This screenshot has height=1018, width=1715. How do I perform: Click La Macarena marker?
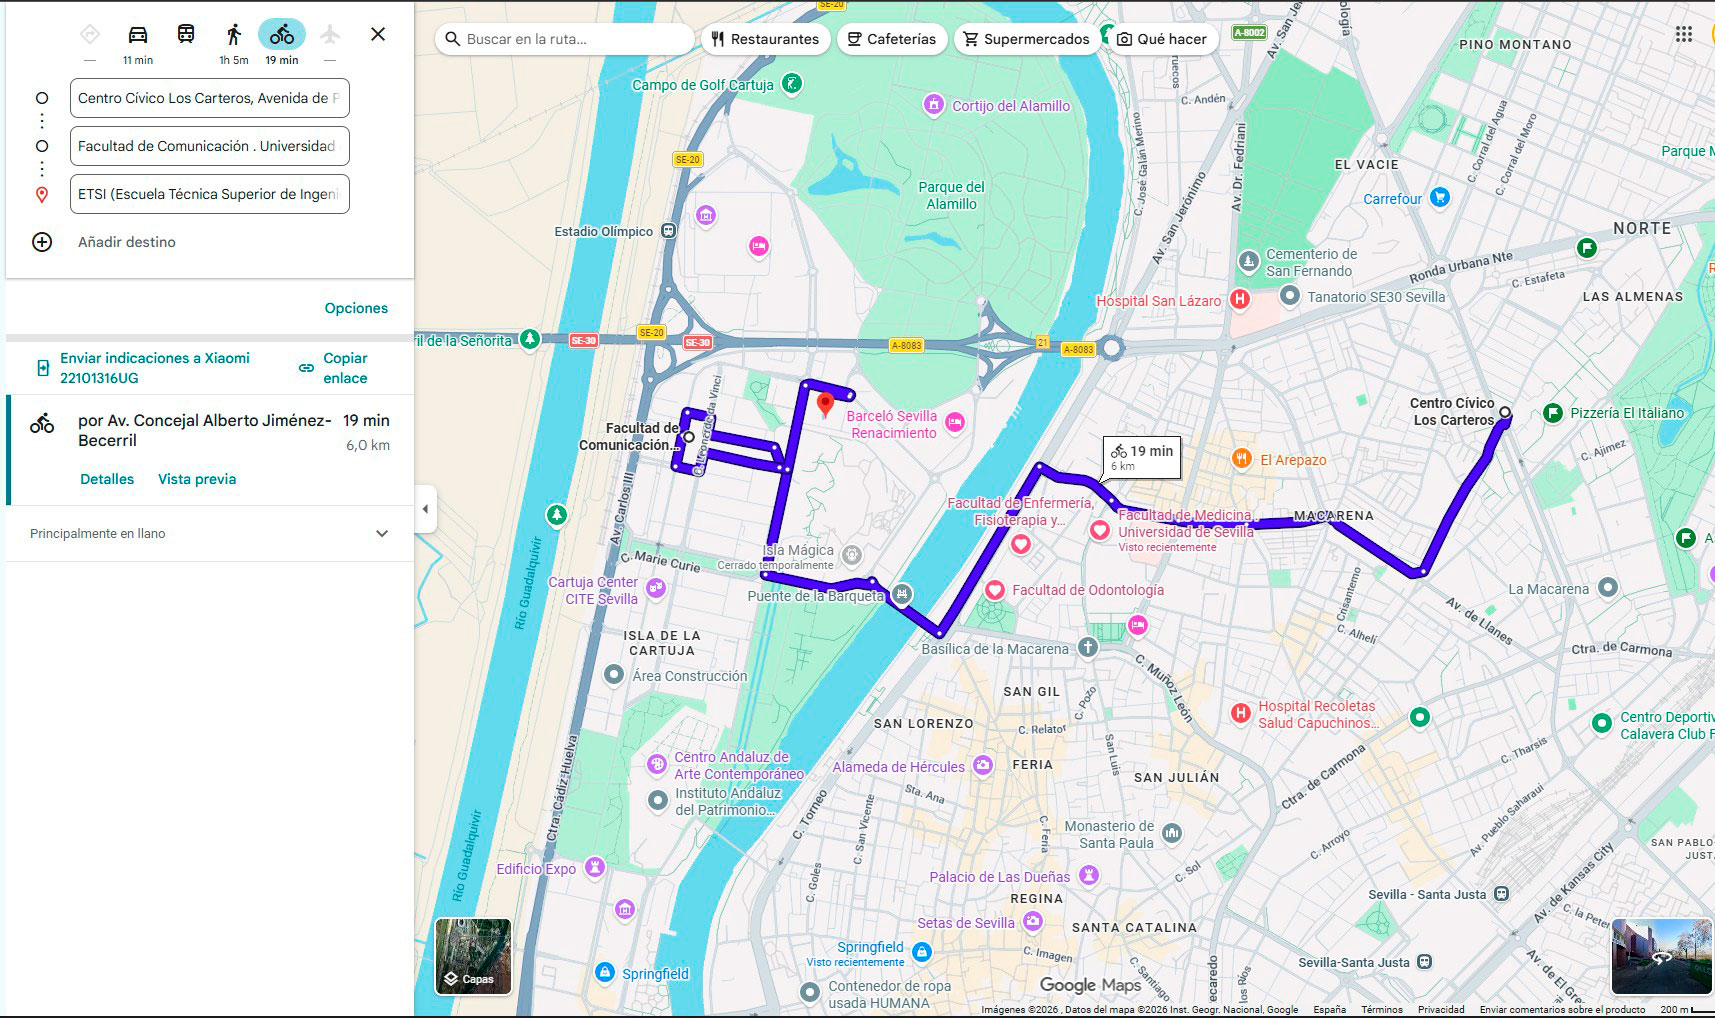1607,588
